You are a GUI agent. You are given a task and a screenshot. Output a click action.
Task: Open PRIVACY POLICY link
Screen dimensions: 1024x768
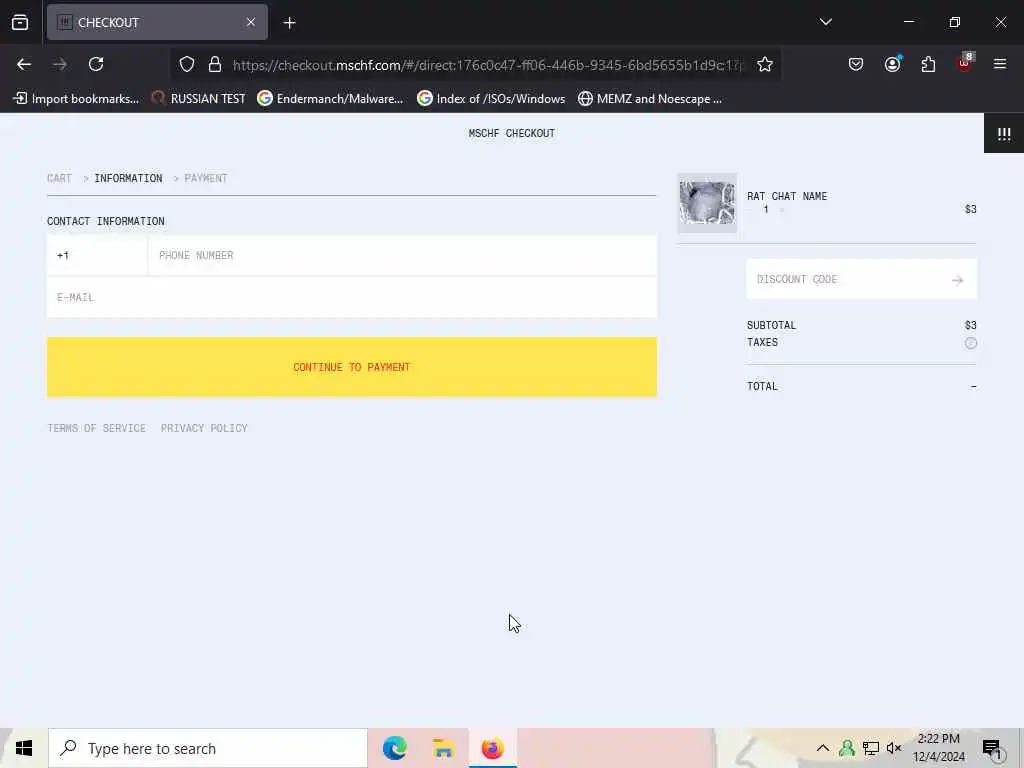tap(204, 428)
